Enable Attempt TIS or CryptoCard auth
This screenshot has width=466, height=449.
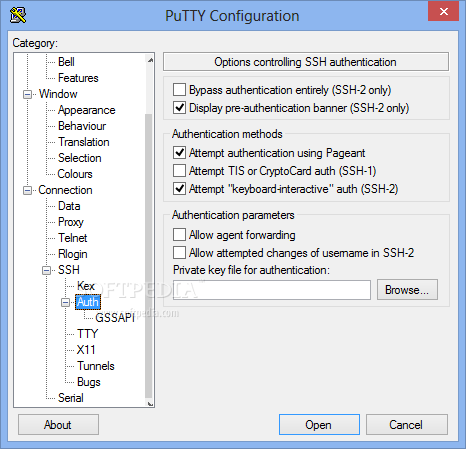pyautogui.click(x=179, y=171)
